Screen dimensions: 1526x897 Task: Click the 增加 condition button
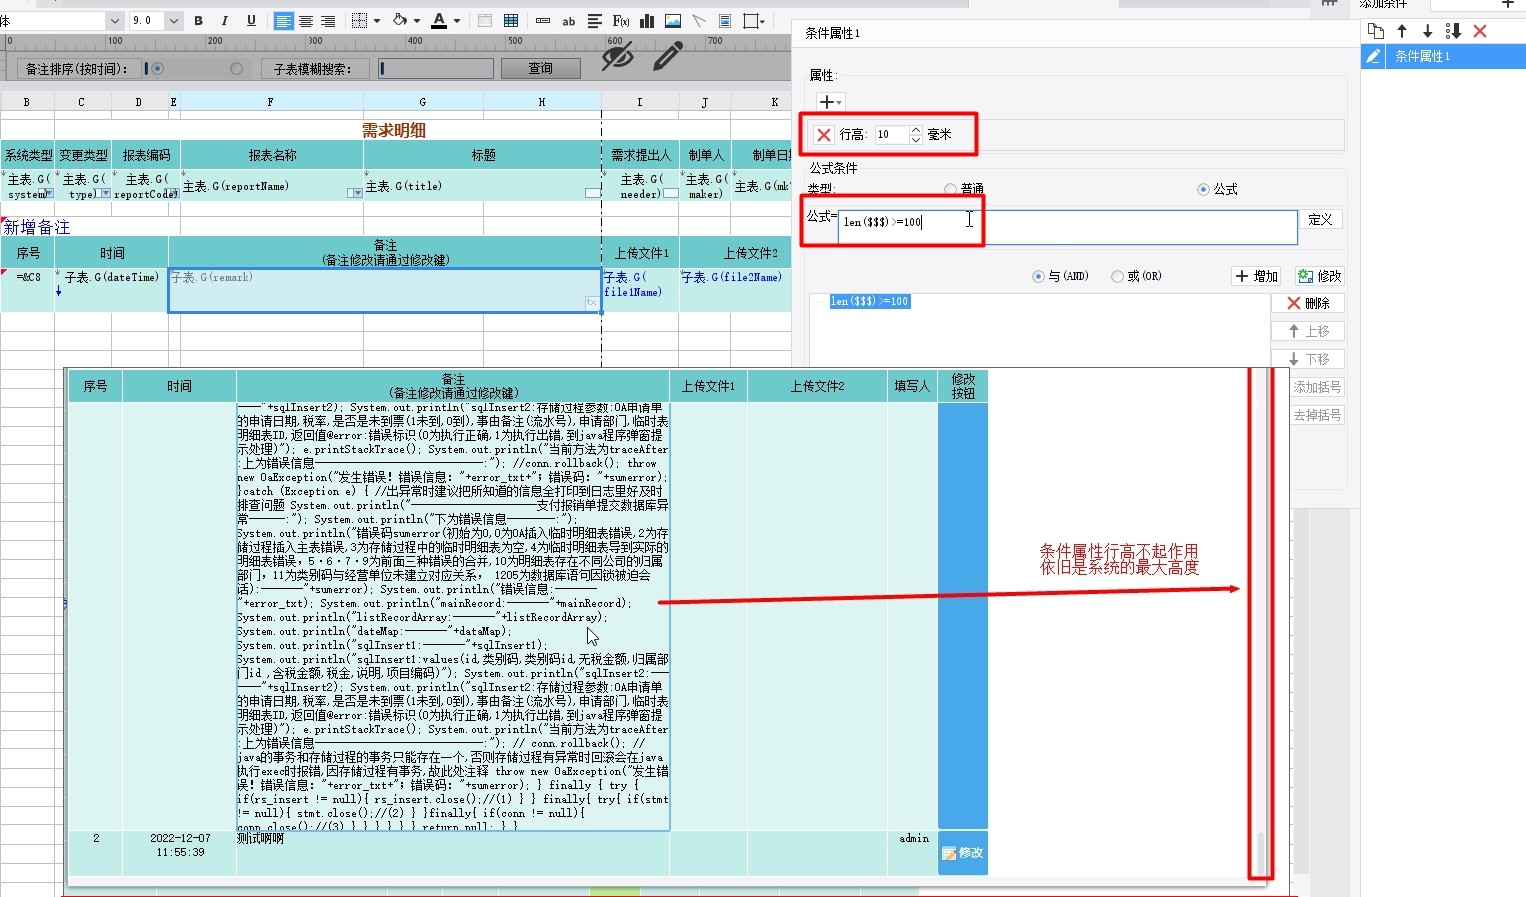1257,276
